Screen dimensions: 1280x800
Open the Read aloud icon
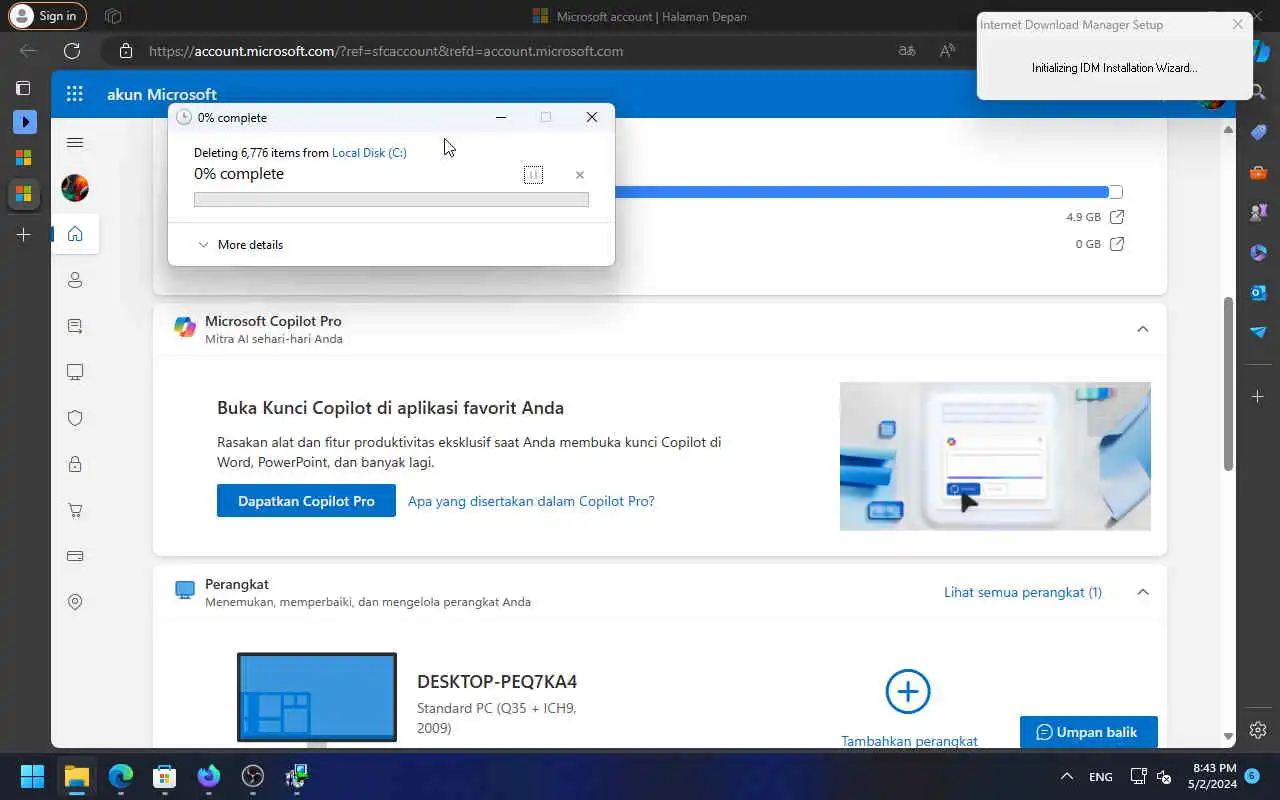(x=947, y=51)
